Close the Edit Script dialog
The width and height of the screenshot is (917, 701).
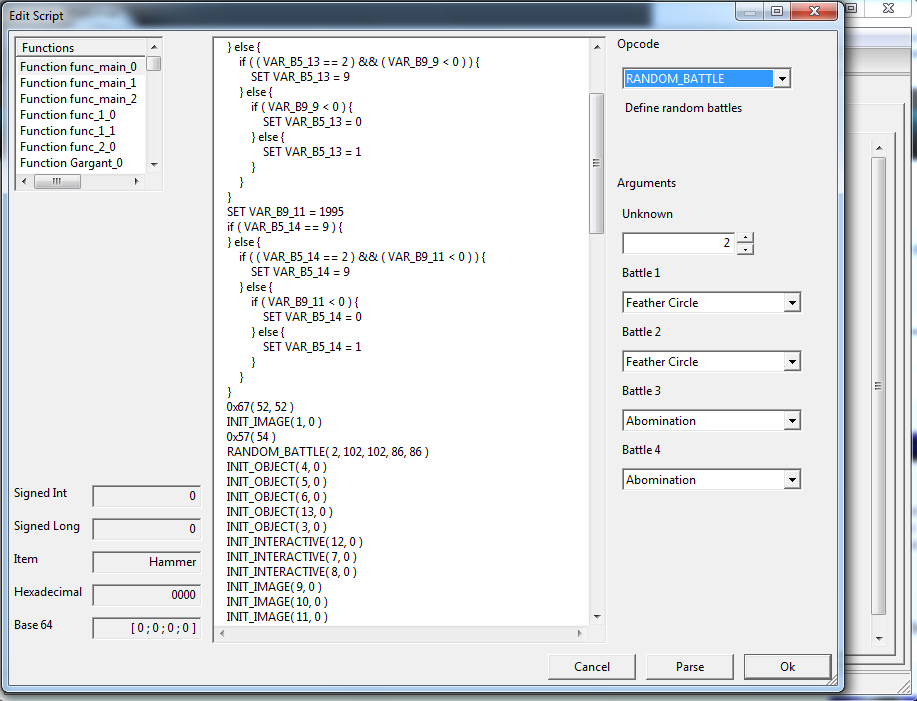coord(814,11)
